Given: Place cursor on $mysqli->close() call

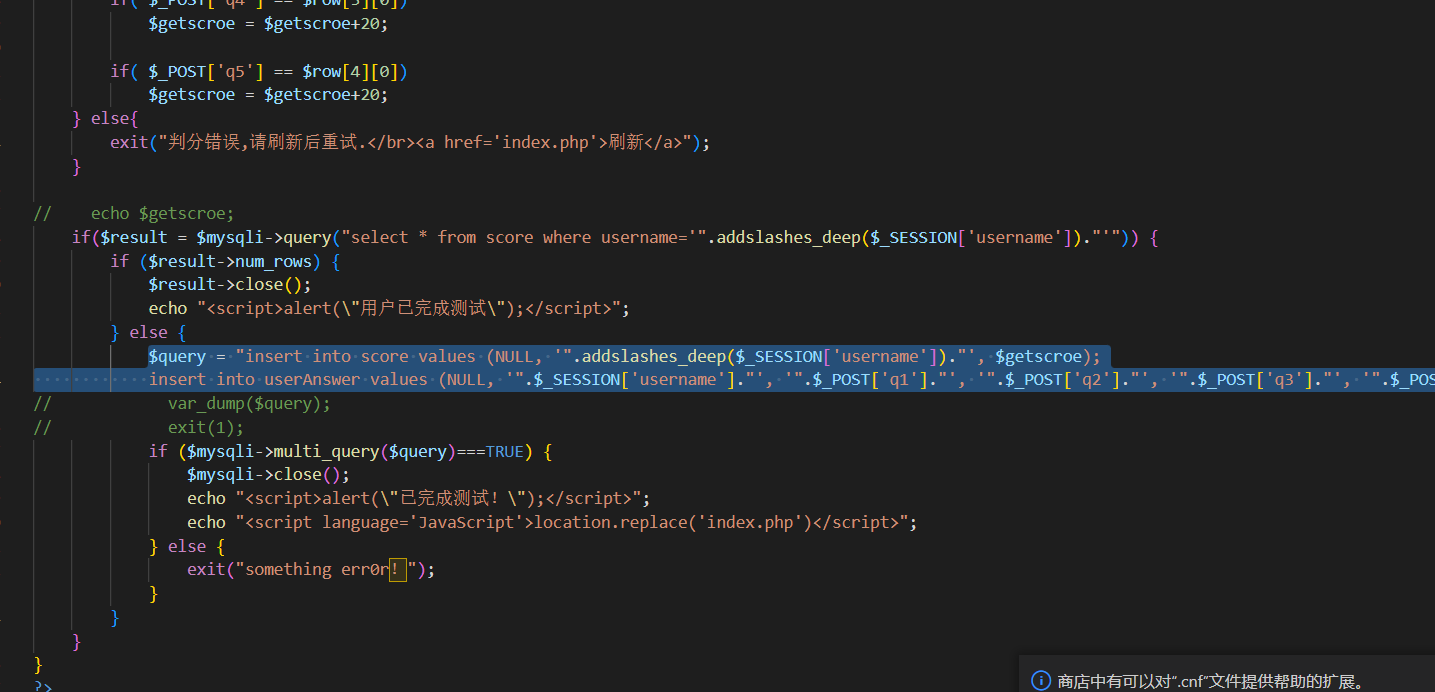Looking at the screenshot, I should pos(268,474).
